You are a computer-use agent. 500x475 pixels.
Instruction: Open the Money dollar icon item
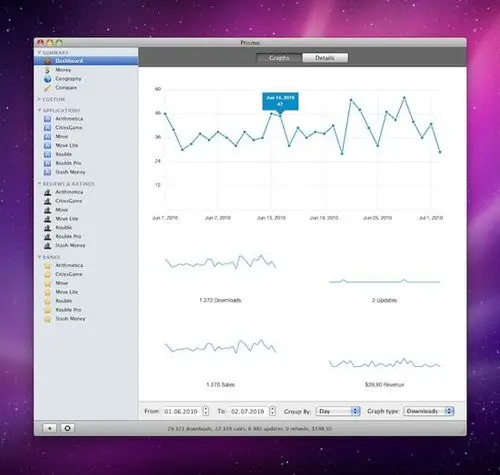[47, 70]
